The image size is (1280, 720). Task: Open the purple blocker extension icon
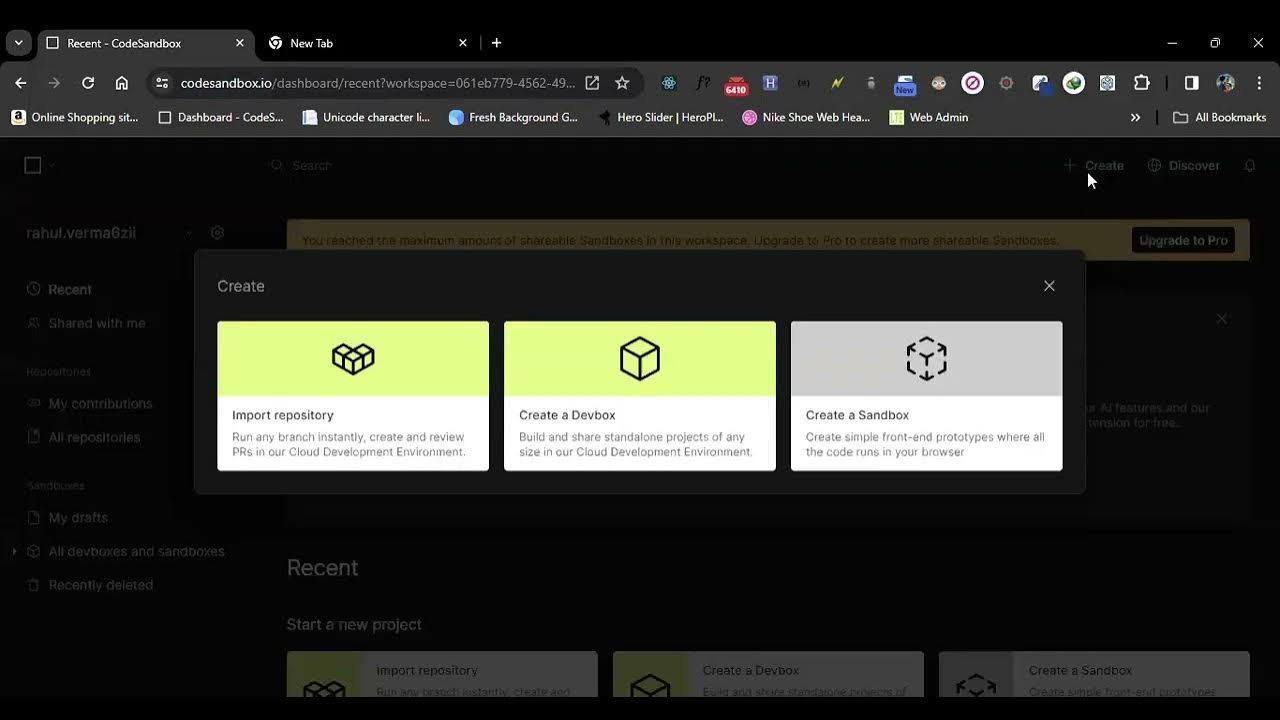972,83
